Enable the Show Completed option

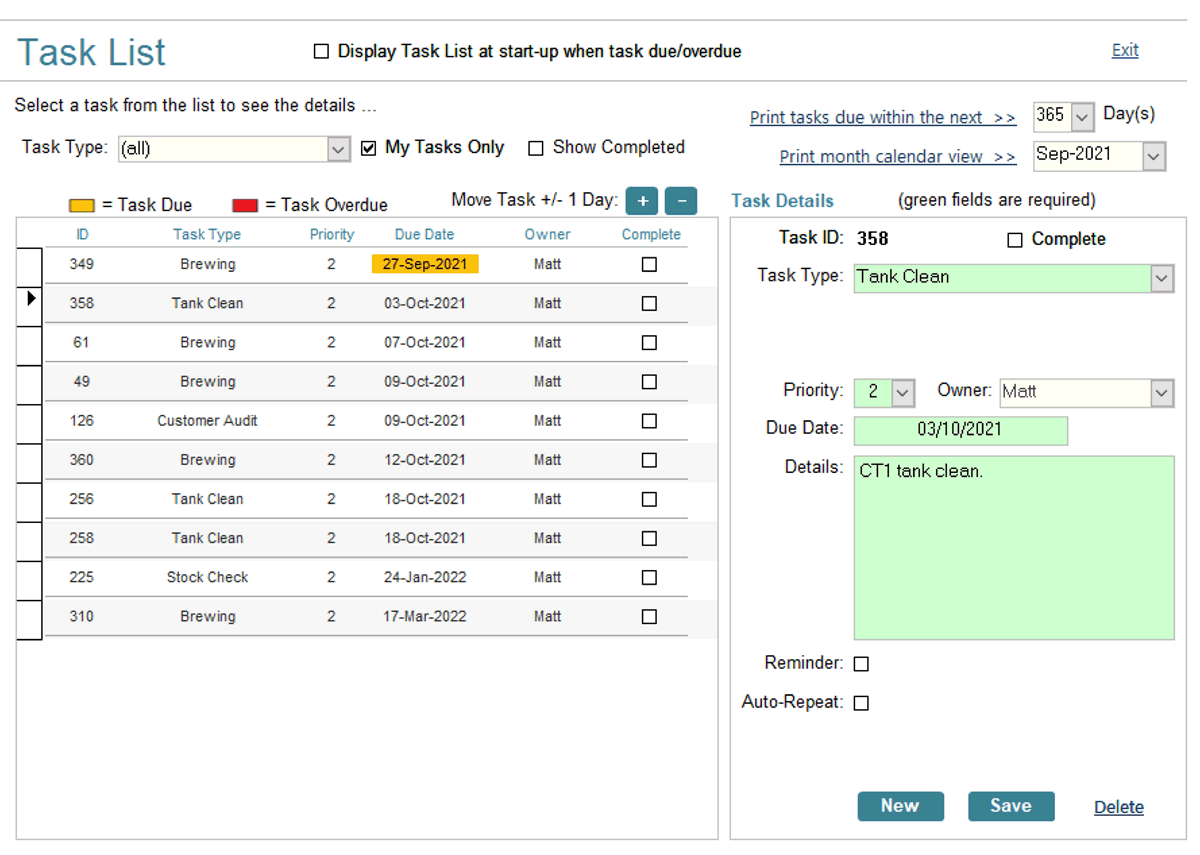click(x=535, y=147)
